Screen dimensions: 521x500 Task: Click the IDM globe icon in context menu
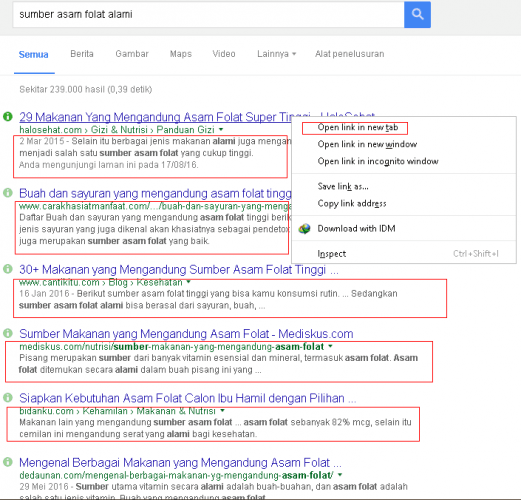point(304,229)
